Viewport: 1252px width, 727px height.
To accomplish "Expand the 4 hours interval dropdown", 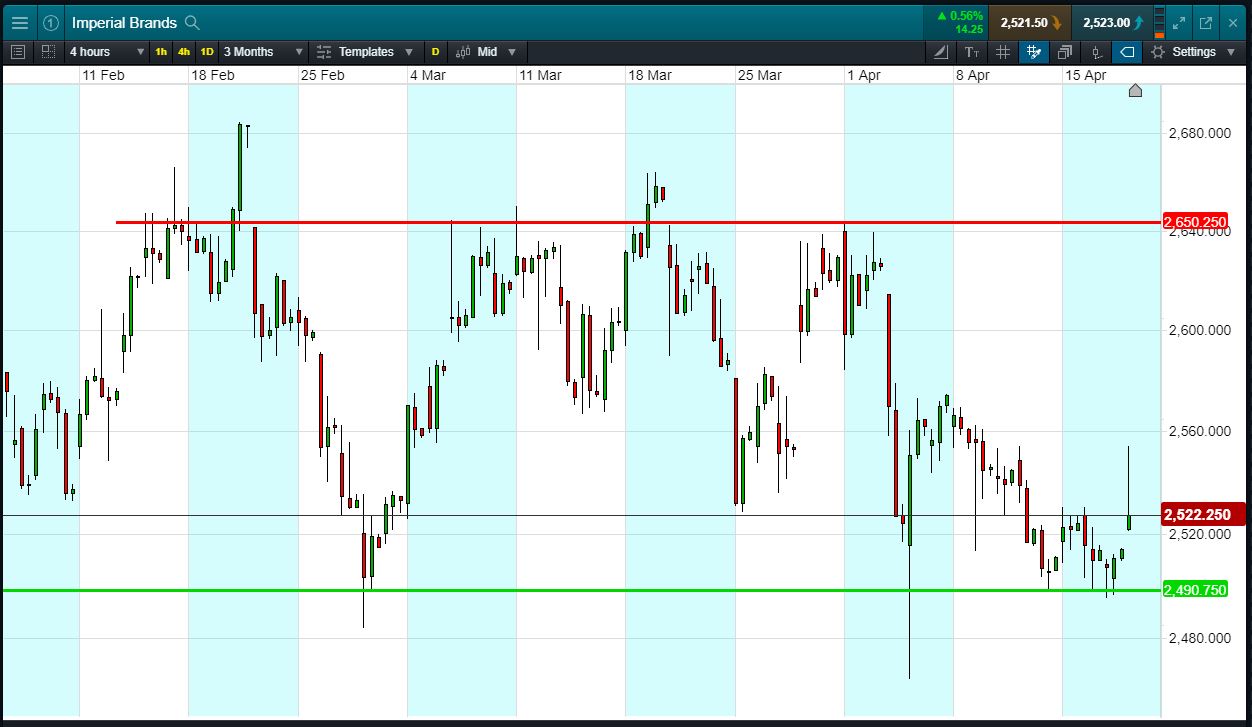I will click(106, 52).
